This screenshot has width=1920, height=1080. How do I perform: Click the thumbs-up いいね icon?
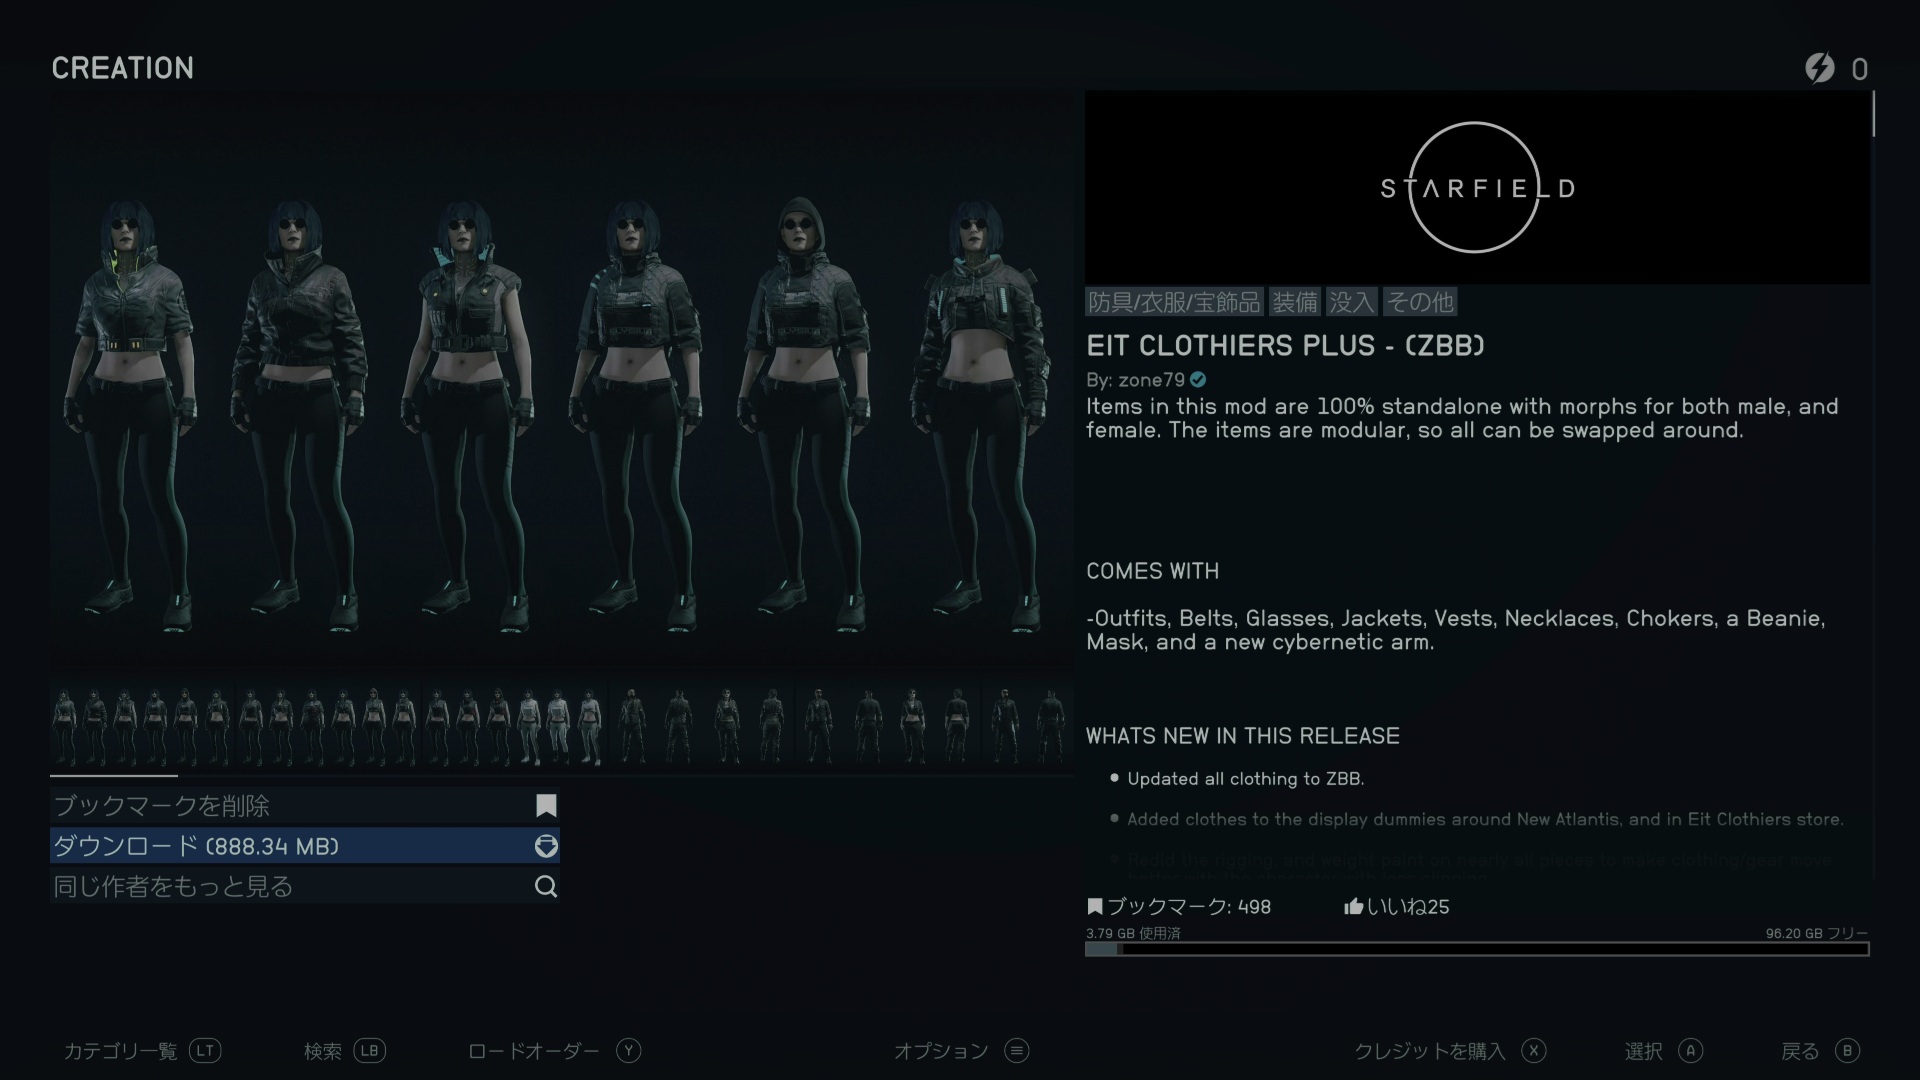coord(1354,906)
